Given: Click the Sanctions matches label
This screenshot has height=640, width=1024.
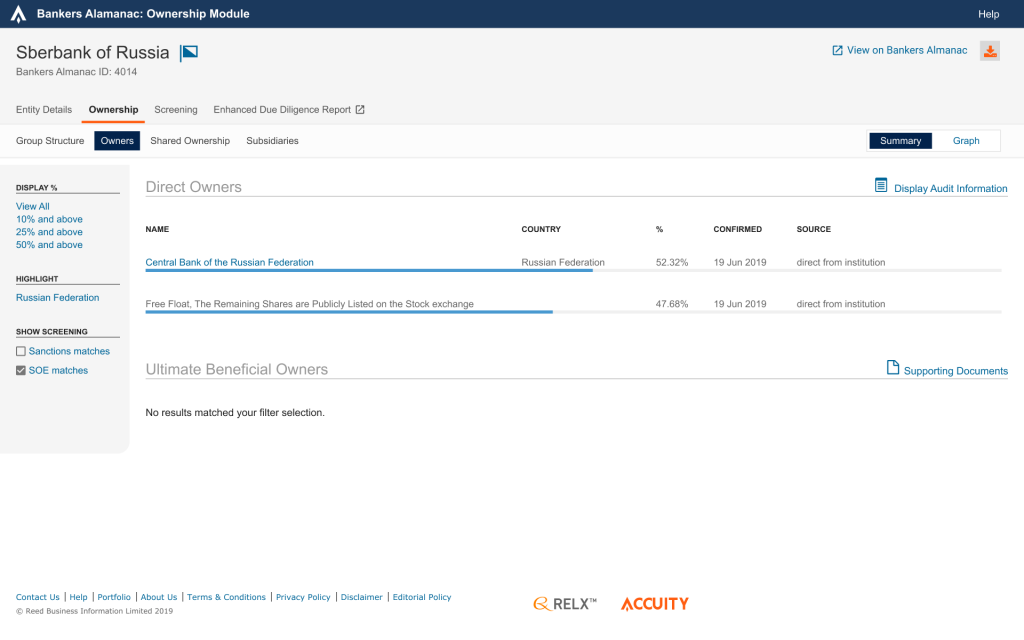Looking at the screenshot, I should coord(69,351).
